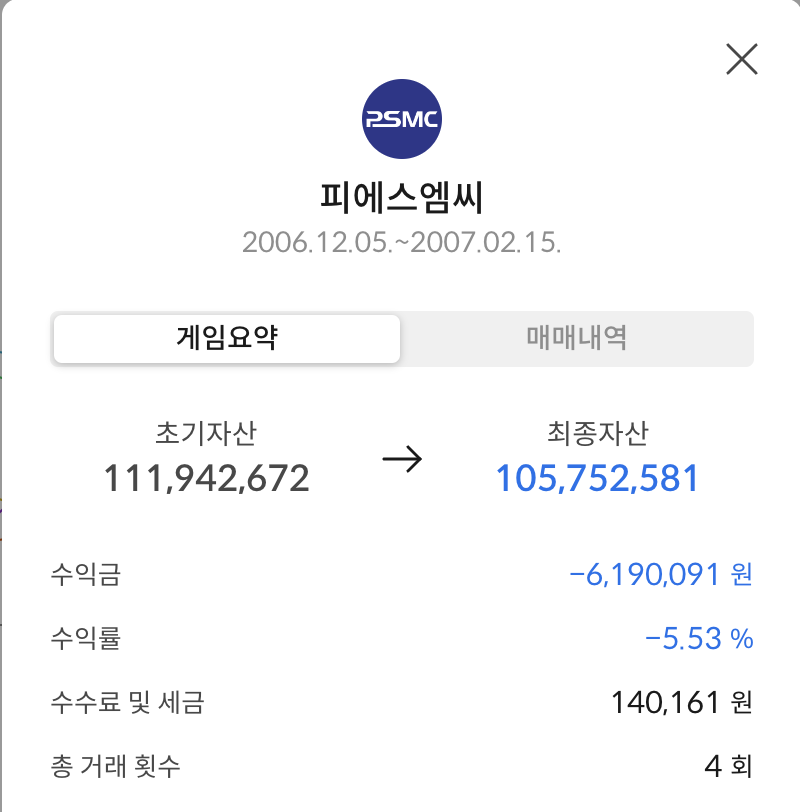Click the 수익률 row label
This screenshot has width=800, height=812.
[86, 639]
